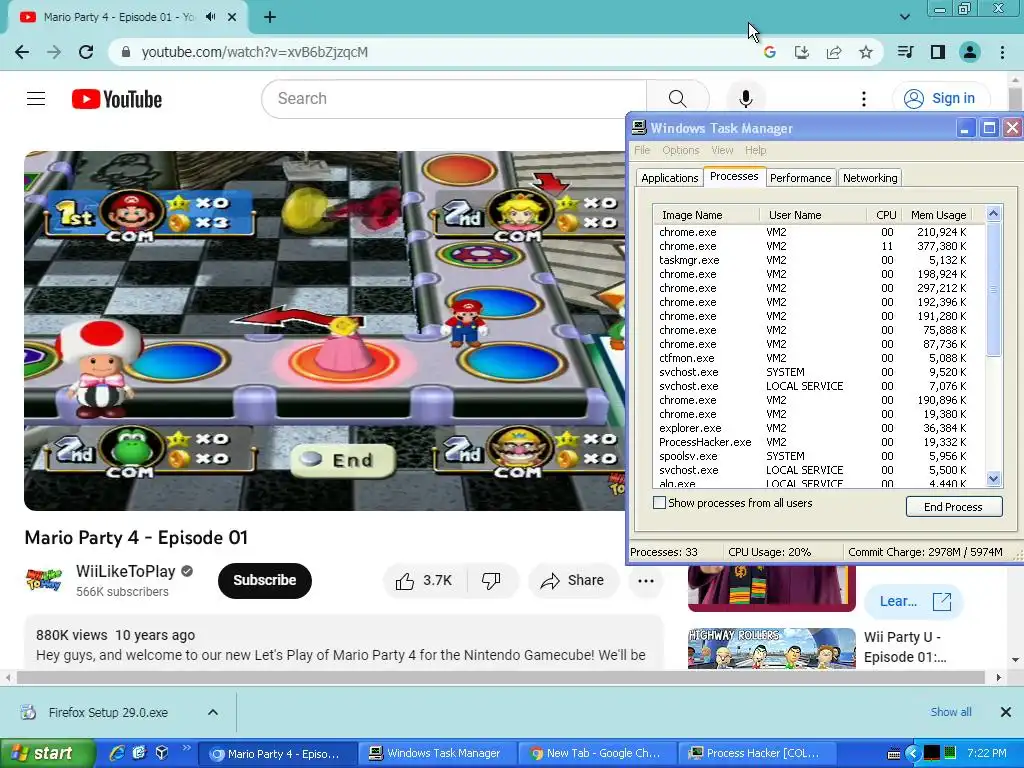This screenshot has width=1024, height=768.
Task: Close the downloads bar
Action: (1006, 712)
